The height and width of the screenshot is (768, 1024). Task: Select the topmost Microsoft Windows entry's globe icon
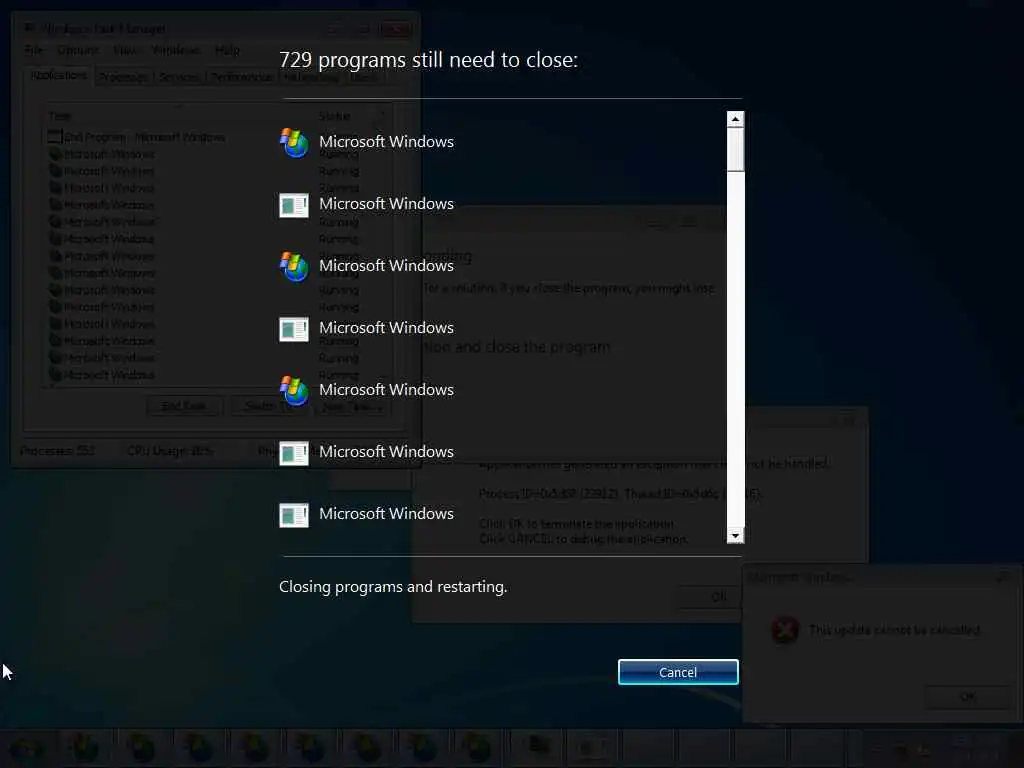click(294, 142)
